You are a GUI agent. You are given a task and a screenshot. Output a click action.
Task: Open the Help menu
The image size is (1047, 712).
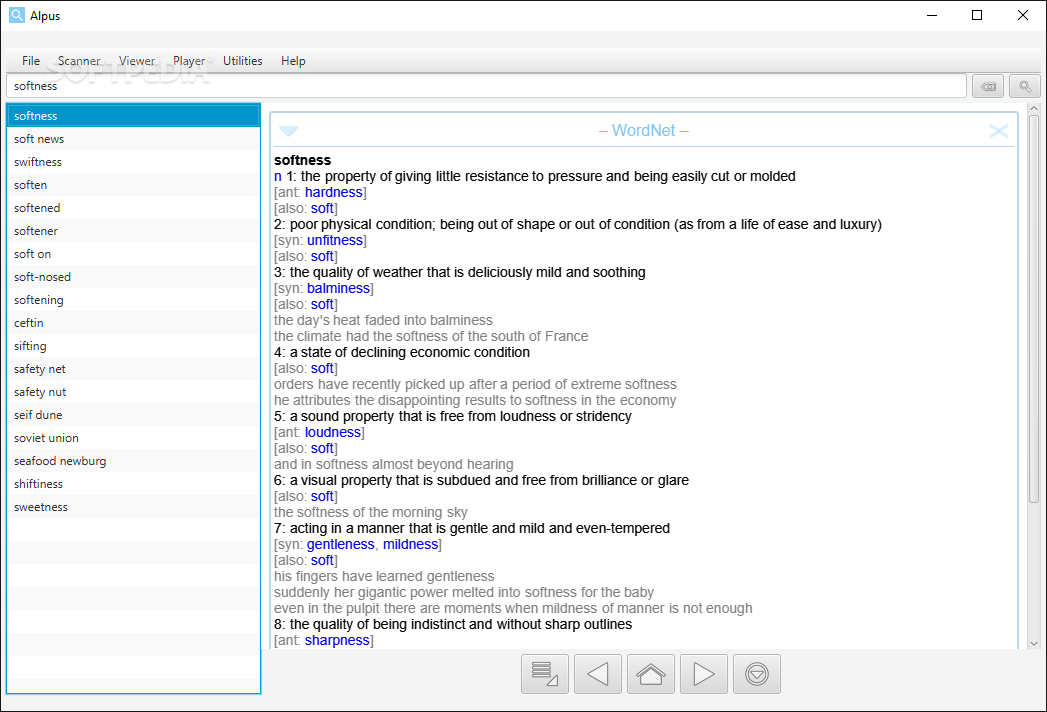pyautogui.click(x=293, y=61)
